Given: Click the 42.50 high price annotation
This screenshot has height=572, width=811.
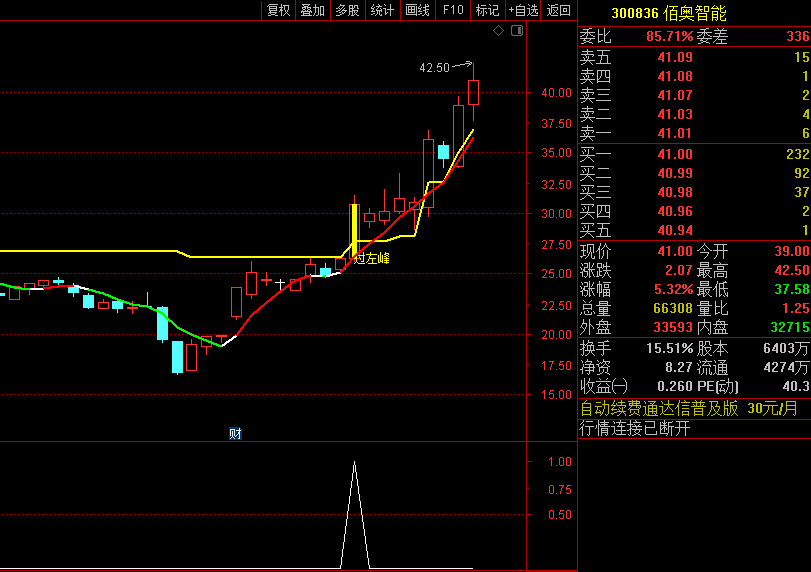Looking at the screenshot, I should click(x=434, y=68).
